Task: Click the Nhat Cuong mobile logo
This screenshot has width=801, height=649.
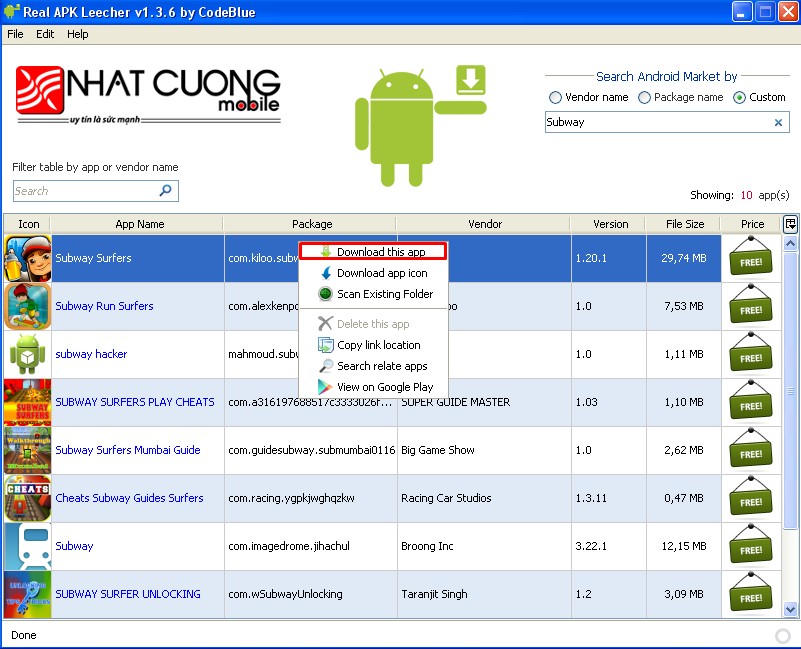Action: click(x=148, y=95)
